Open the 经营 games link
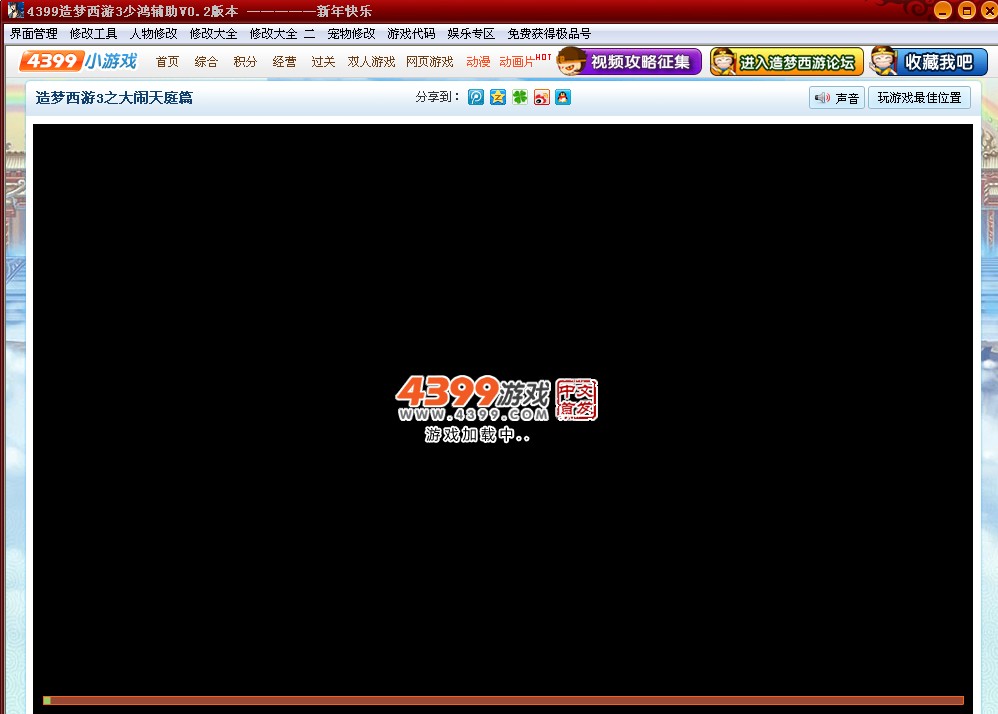Screen dimensions: 998x714 pyautogui.click(x=284, y=62)
